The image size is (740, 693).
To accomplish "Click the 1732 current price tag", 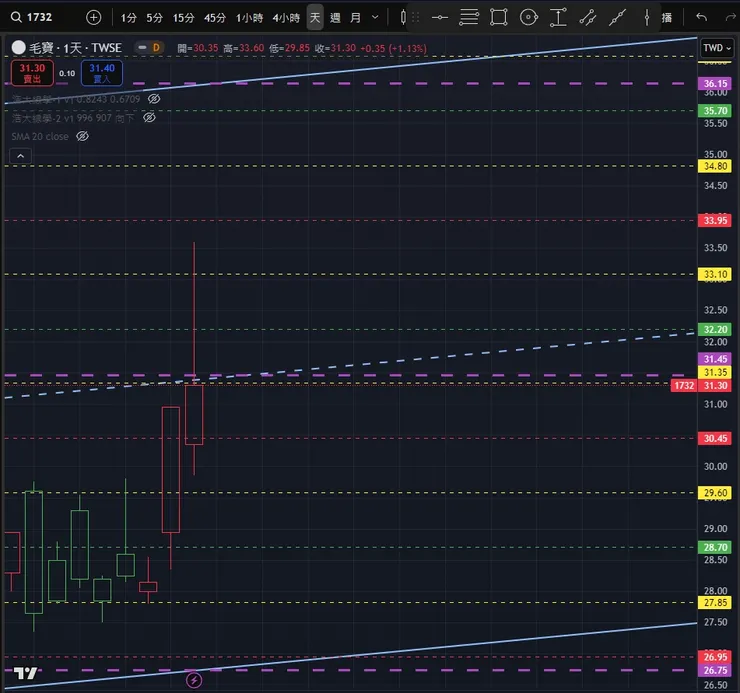I will (684, 385).
